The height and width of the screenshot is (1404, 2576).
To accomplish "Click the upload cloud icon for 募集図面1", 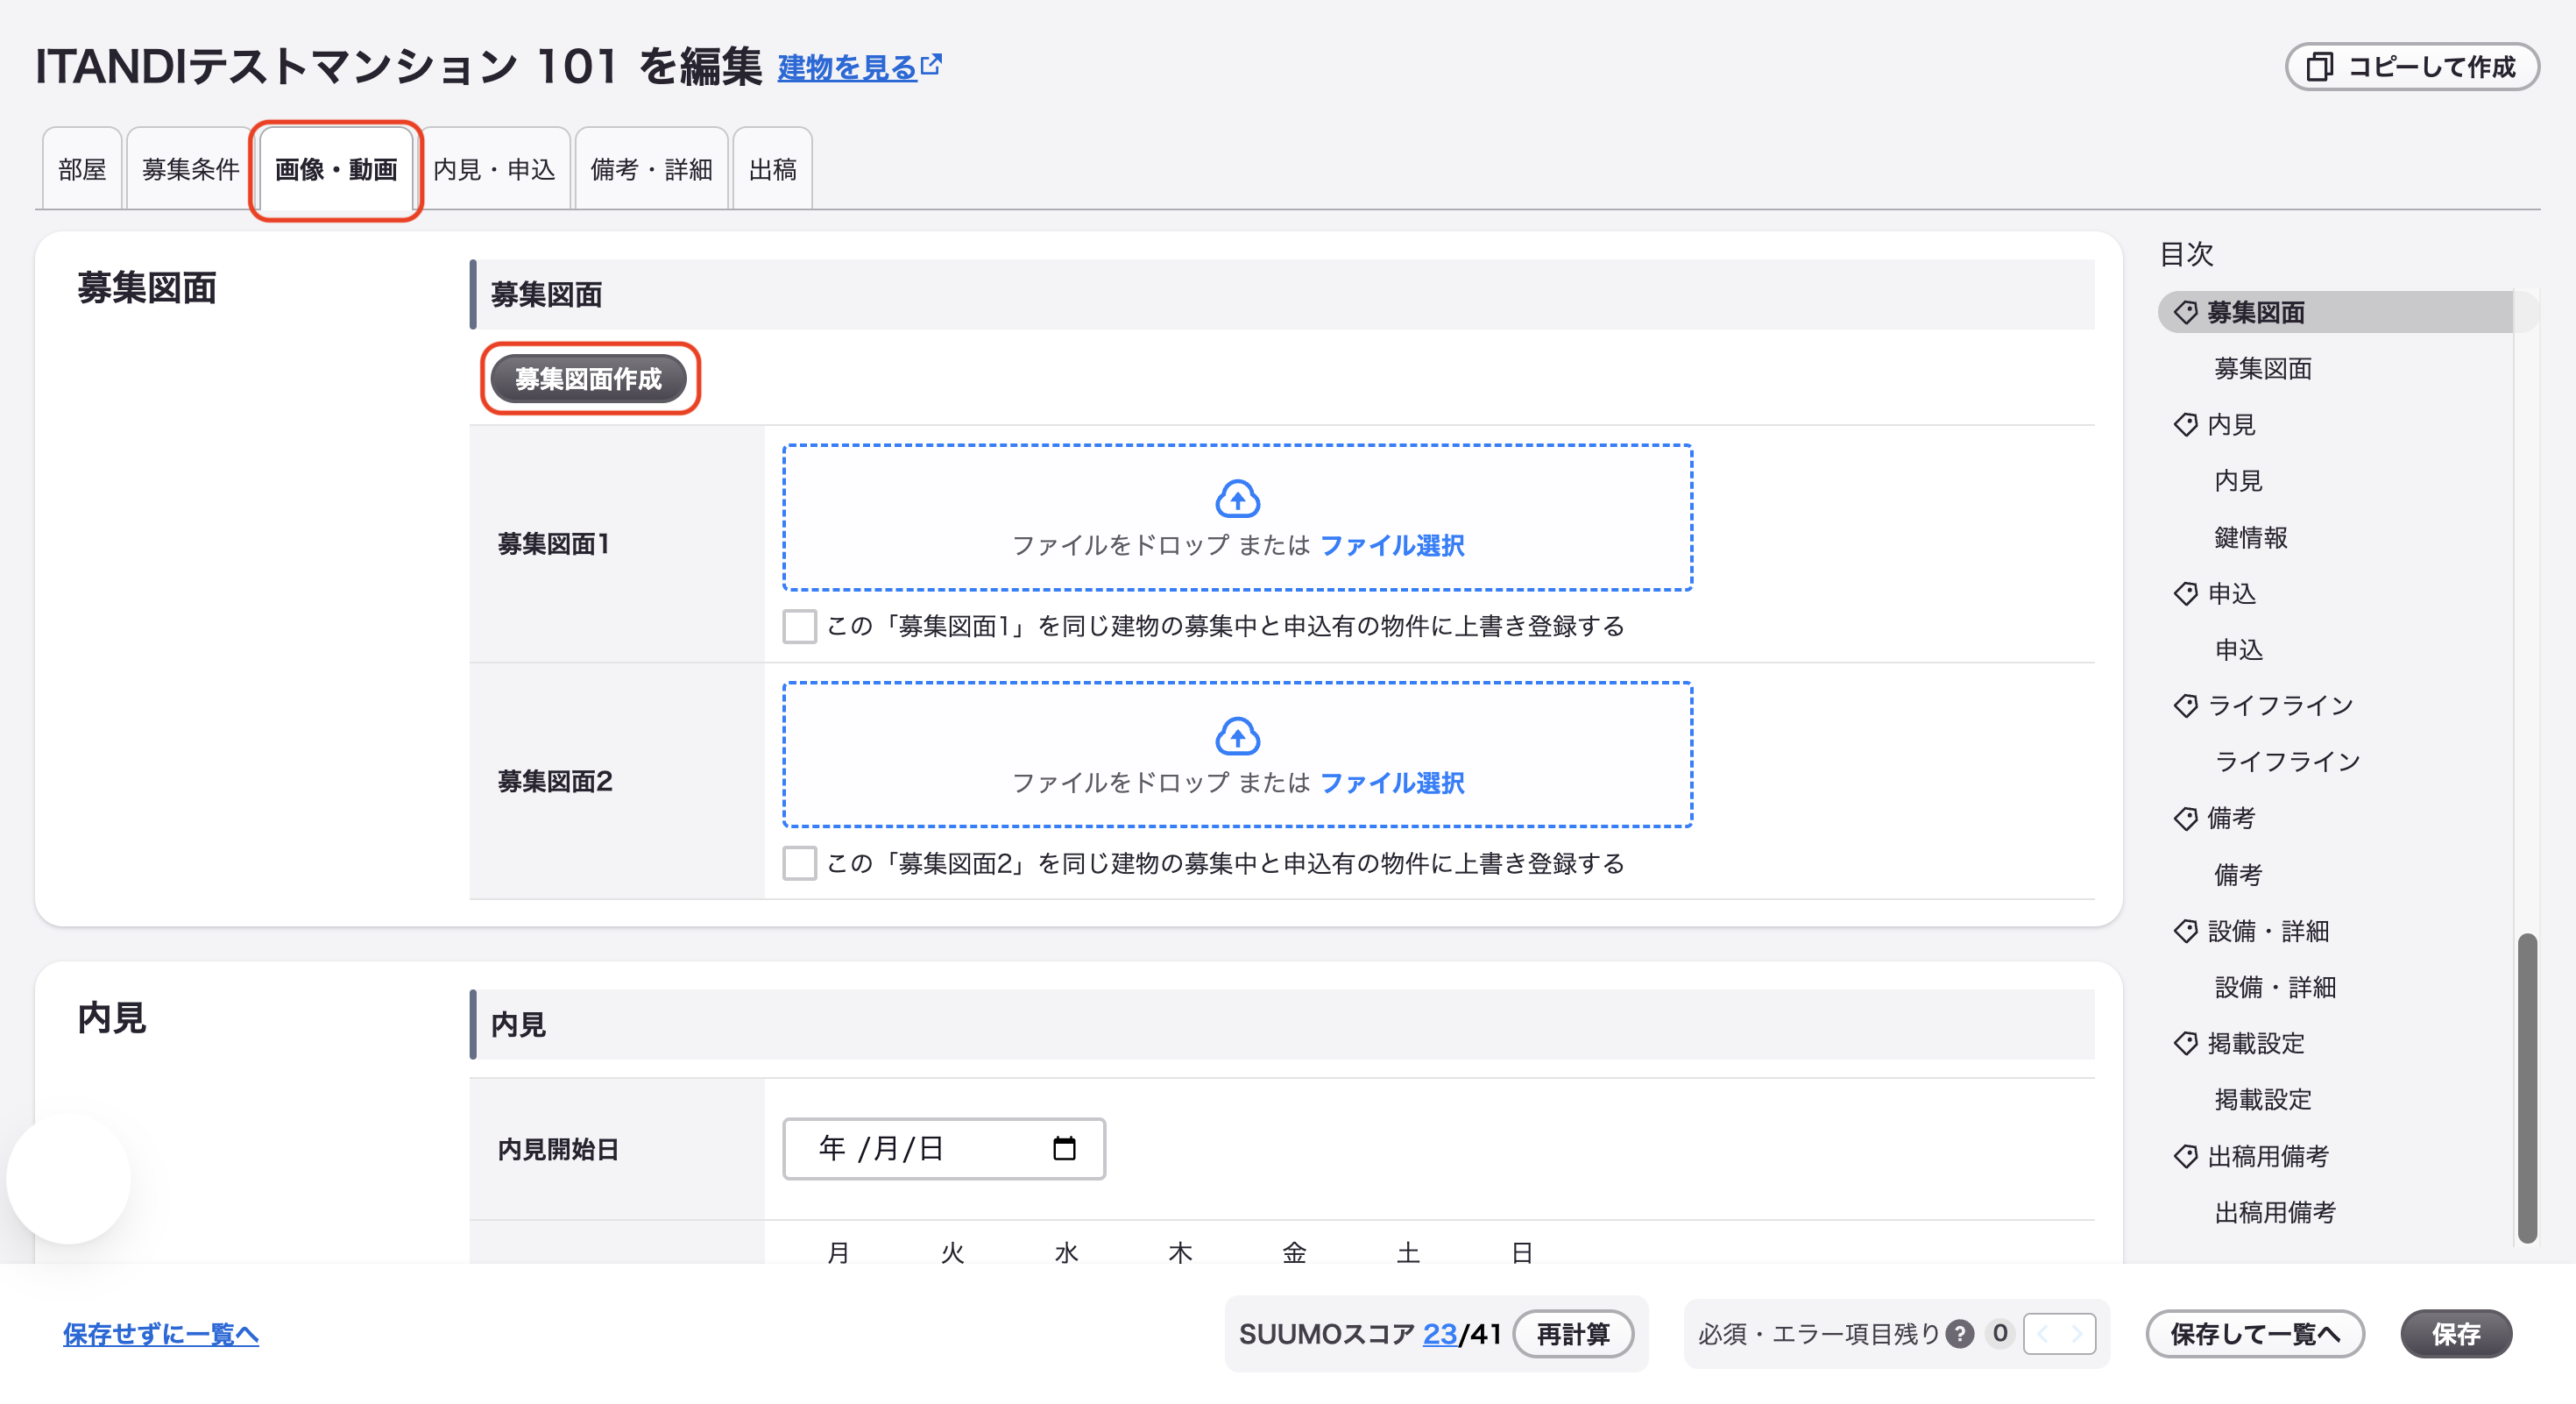I will [x=1237, y=498].
